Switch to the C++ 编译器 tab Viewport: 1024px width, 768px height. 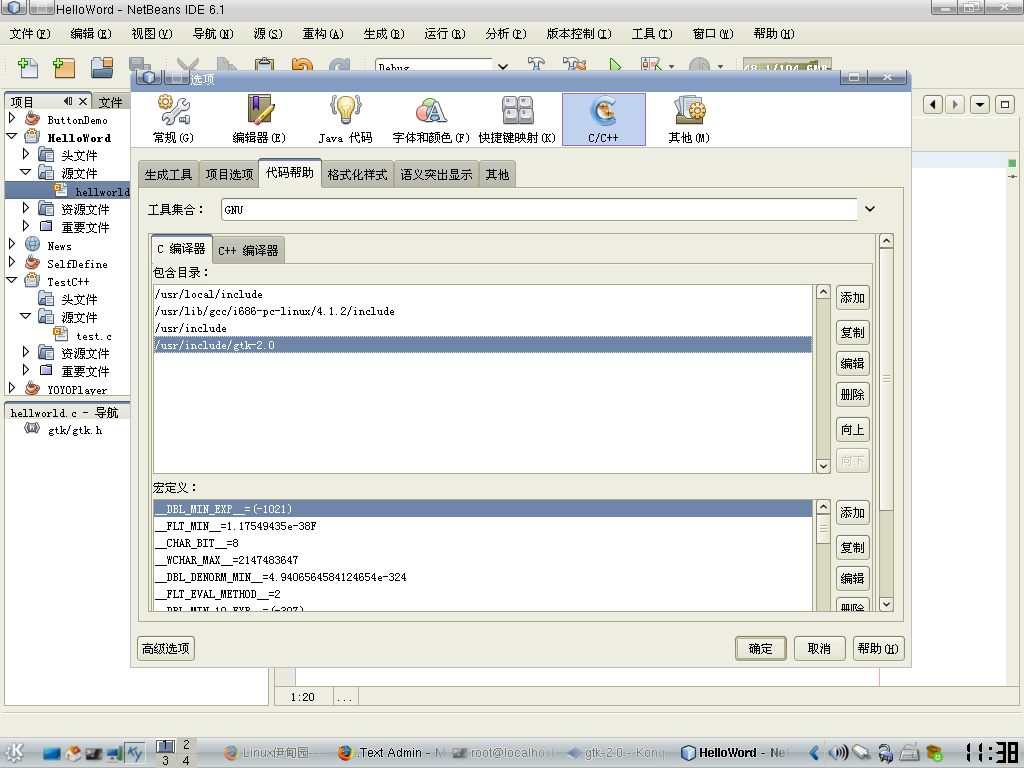[x=248, y=250]
